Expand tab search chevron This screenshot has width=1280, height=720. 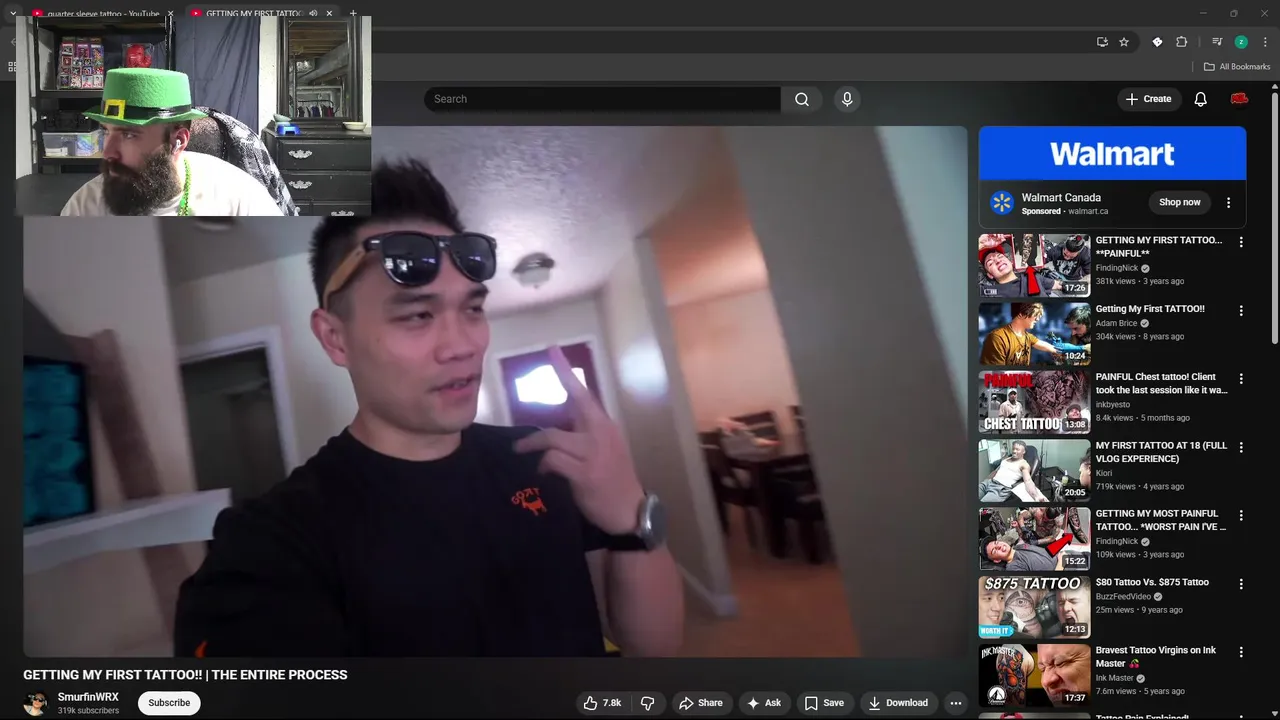(12, 13)
